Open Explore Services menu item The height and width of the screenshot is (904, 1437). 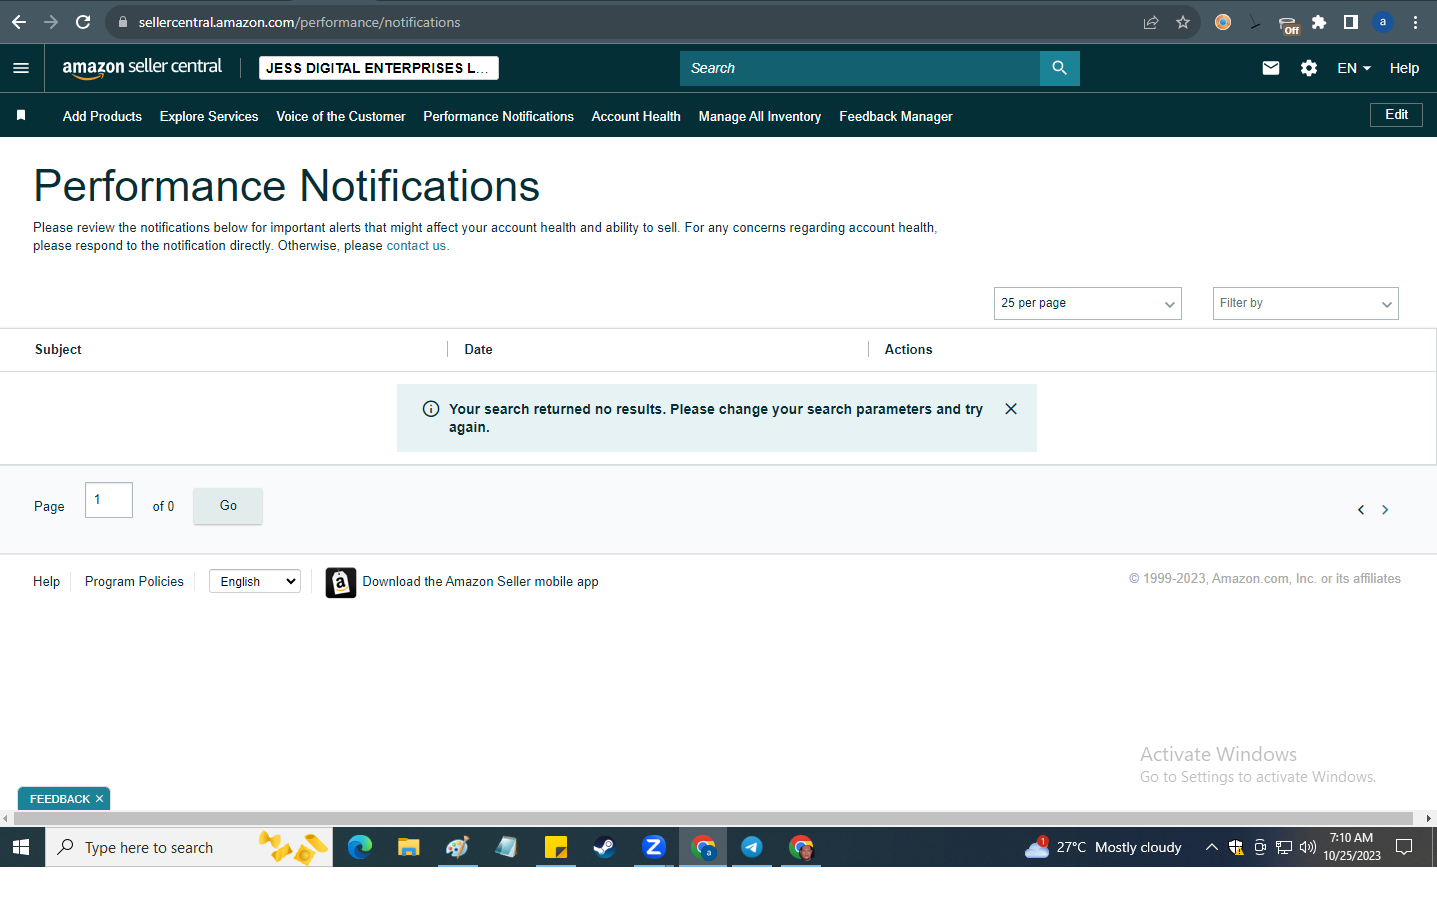coord(209,116)
